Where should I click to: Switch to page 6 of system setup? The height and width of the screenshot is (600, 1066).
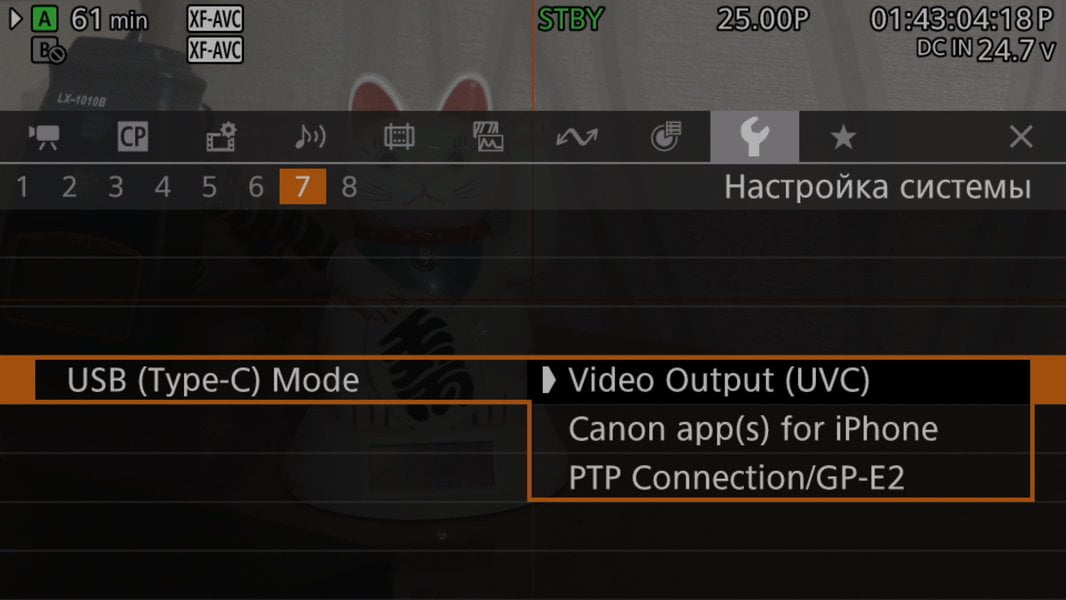pyautogui.click(x=256, y=187)
